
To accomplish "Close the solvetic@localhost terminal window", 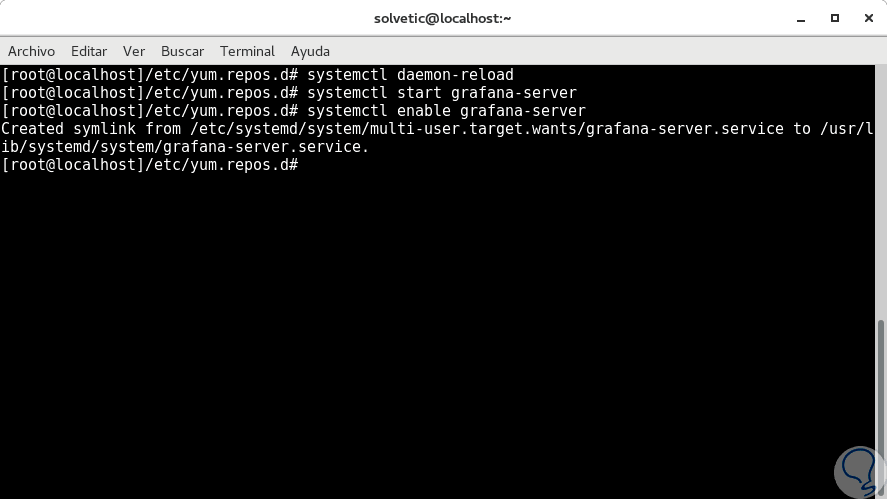I will (863, 18).
